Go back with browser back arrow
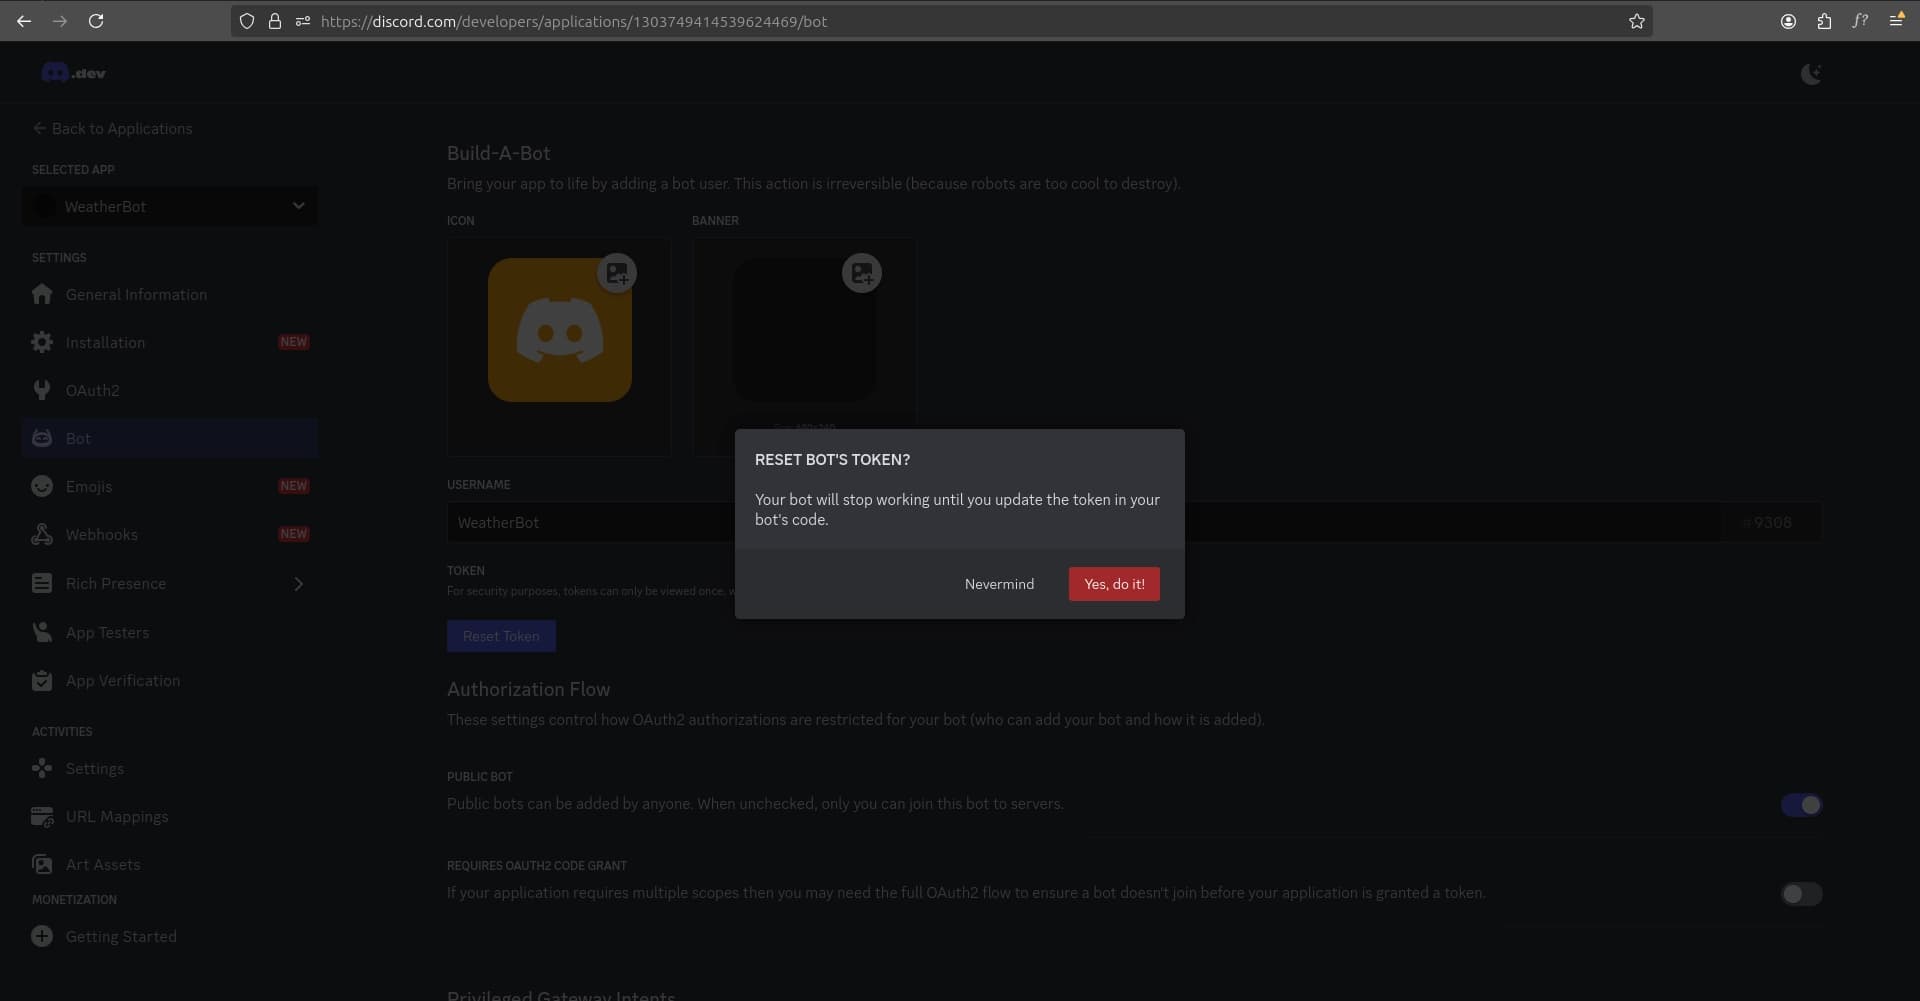 point(24,21)
